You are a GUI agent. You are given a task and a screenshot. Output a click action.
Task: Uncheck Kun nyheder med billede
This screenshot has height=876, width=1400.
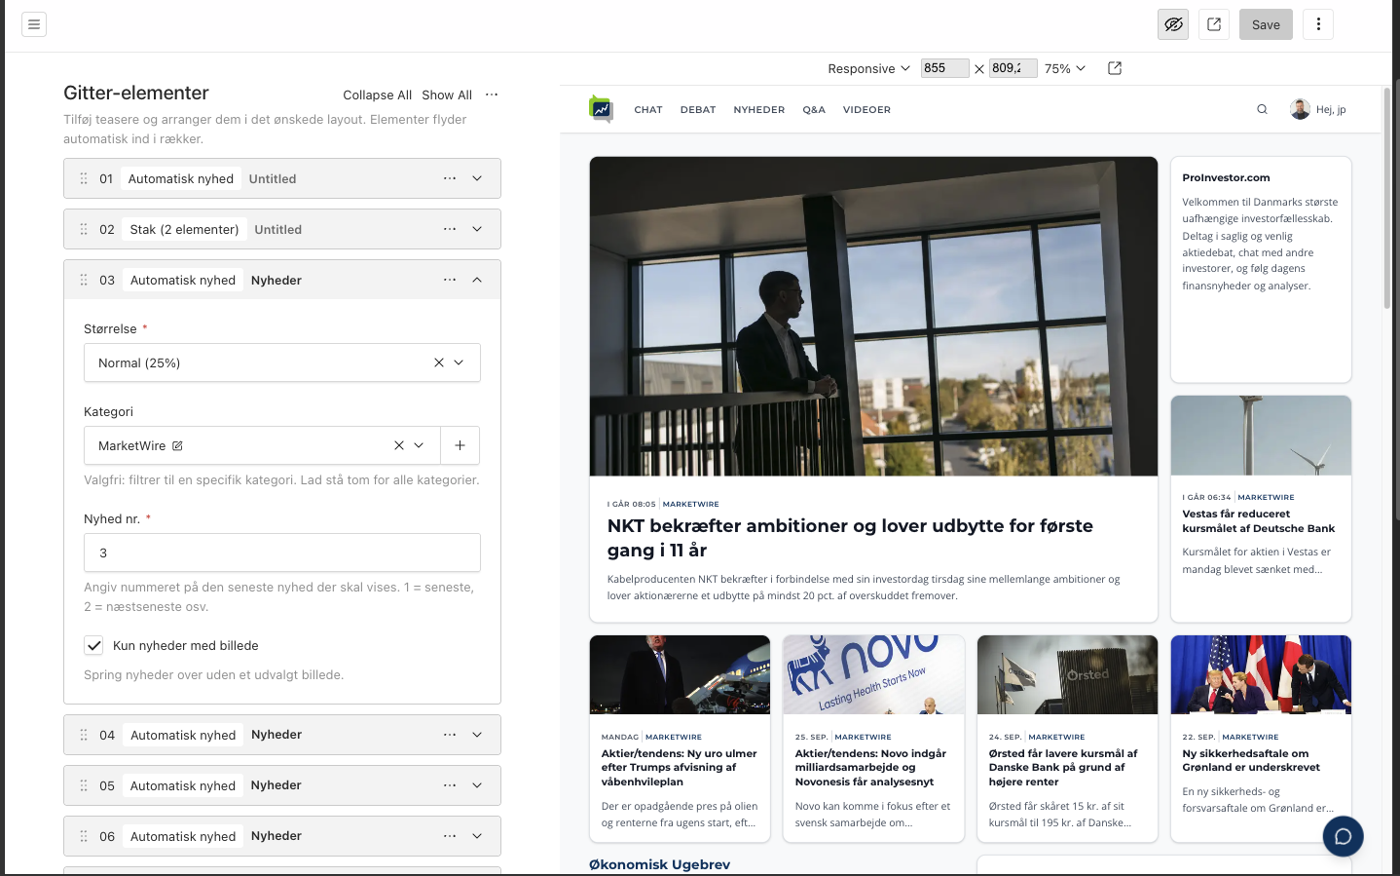click(94, 646)
